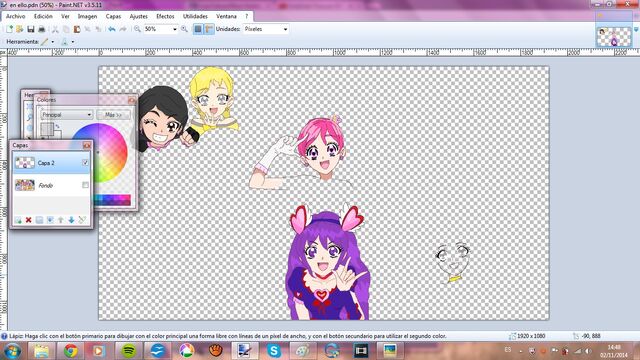Undo the last action with arrow icon
The width and height of the screenshot is (640, 360).
point(111,29)
